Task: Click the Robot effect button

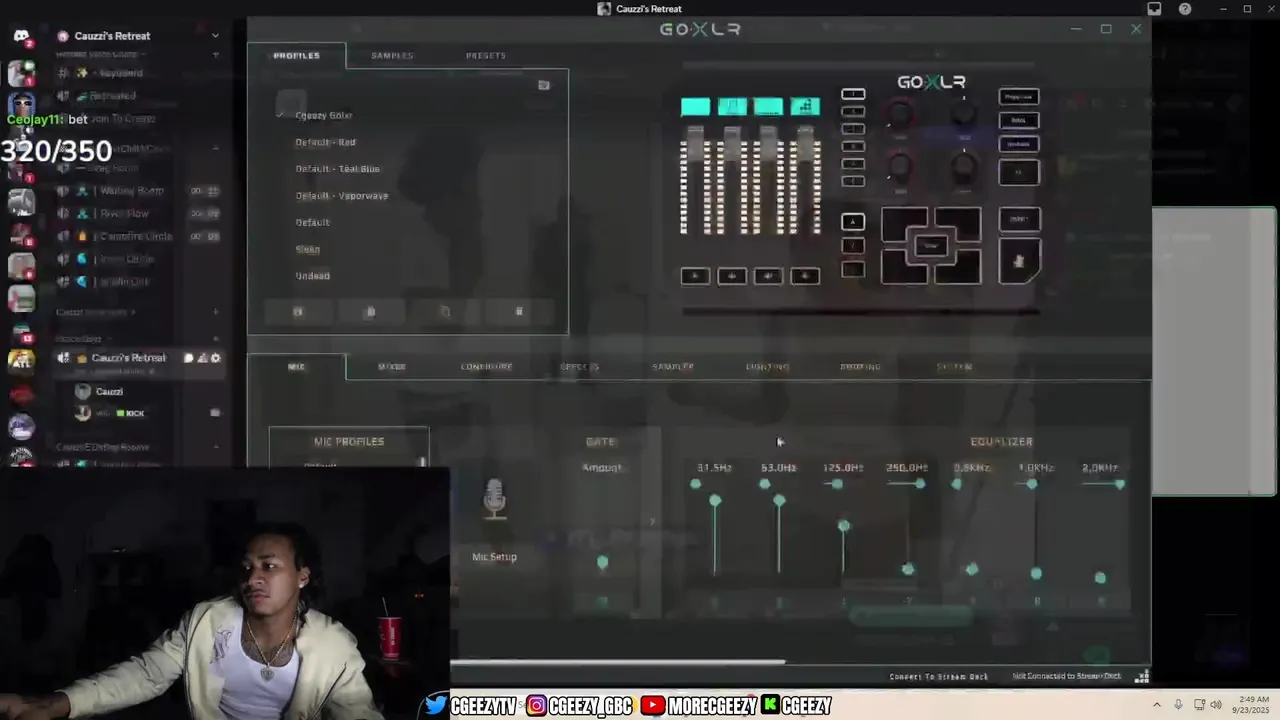Action: (1019, 120)
